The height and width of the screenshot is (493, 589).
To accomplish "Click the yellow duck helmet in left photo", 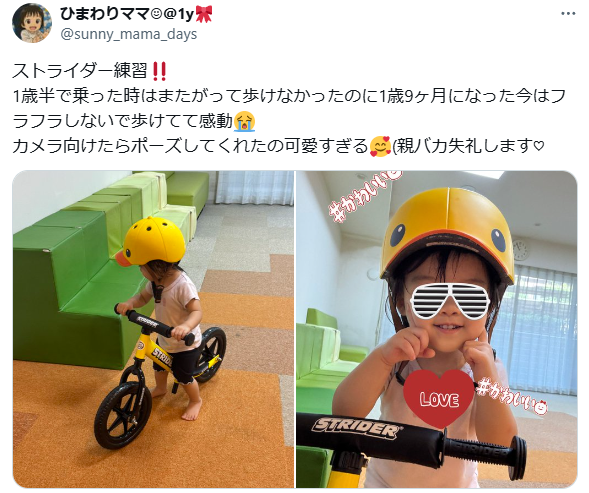I will 151,241.
